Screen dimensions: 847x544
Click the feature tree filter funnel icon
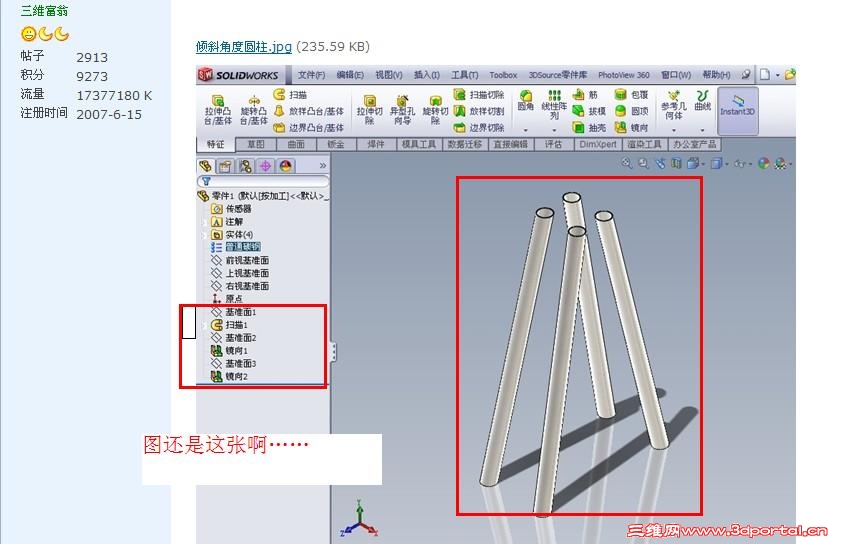pos(206,182)
